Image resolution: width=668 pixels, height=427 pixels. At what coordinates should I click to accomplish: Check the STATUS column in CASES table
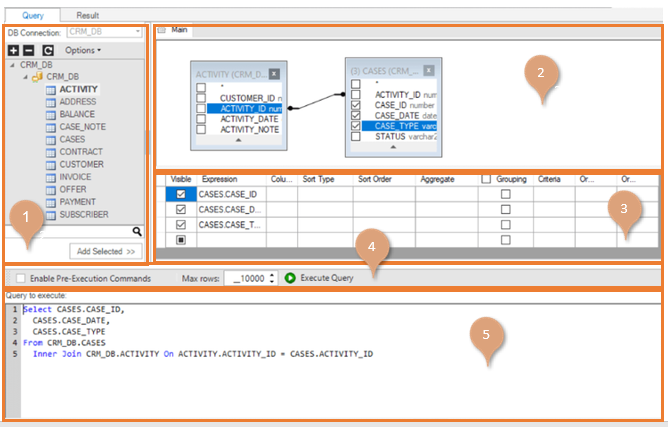[357, 137]
